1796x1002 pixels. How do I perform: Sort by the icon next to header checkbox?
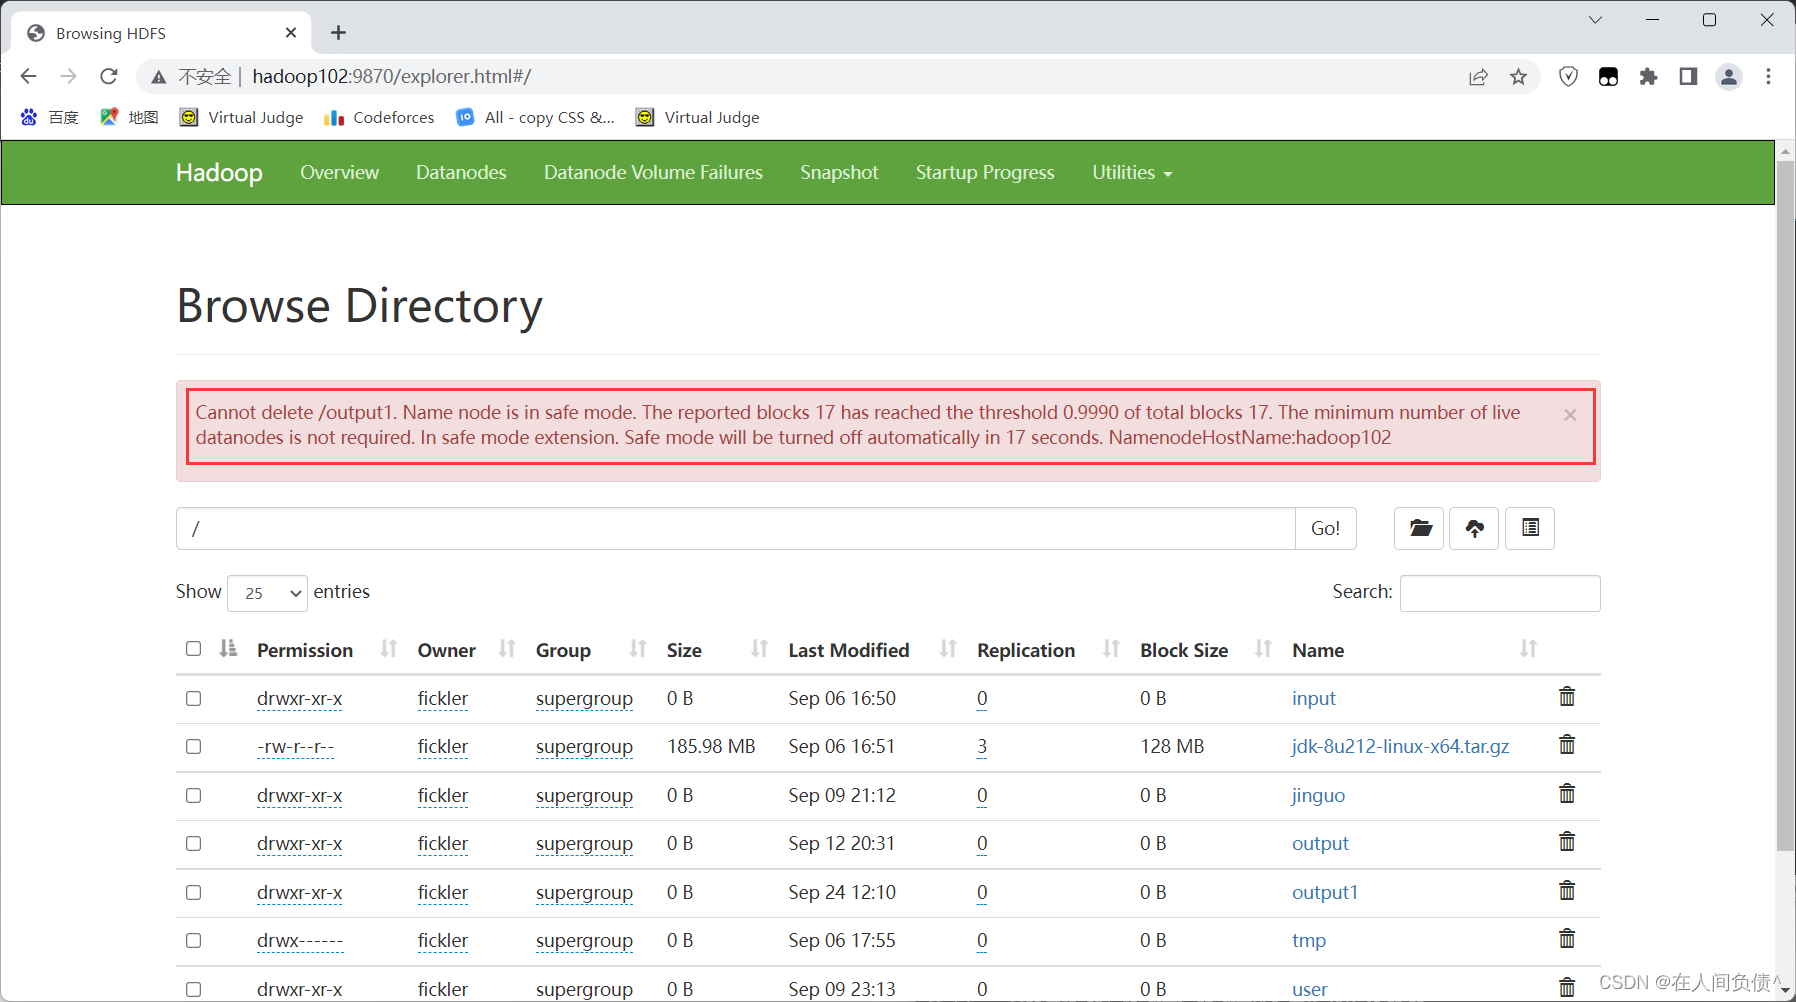point(228,648)
